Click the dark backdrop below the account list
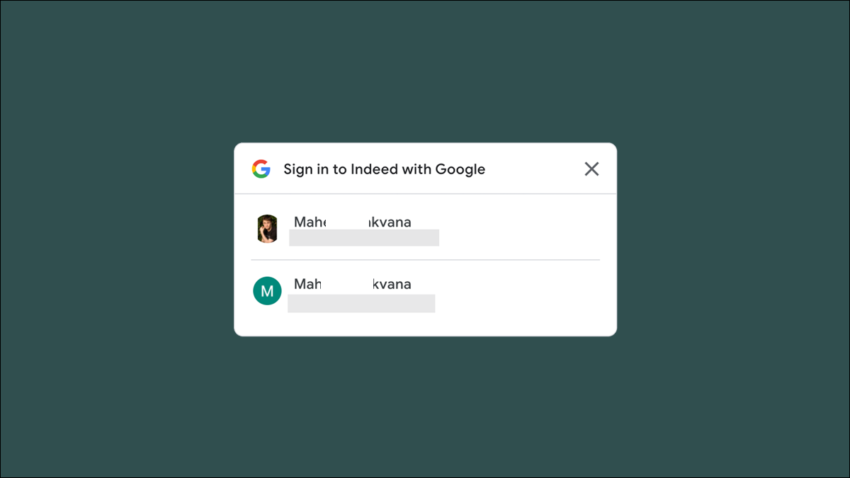The image size is (850, 478). (425, 406)
